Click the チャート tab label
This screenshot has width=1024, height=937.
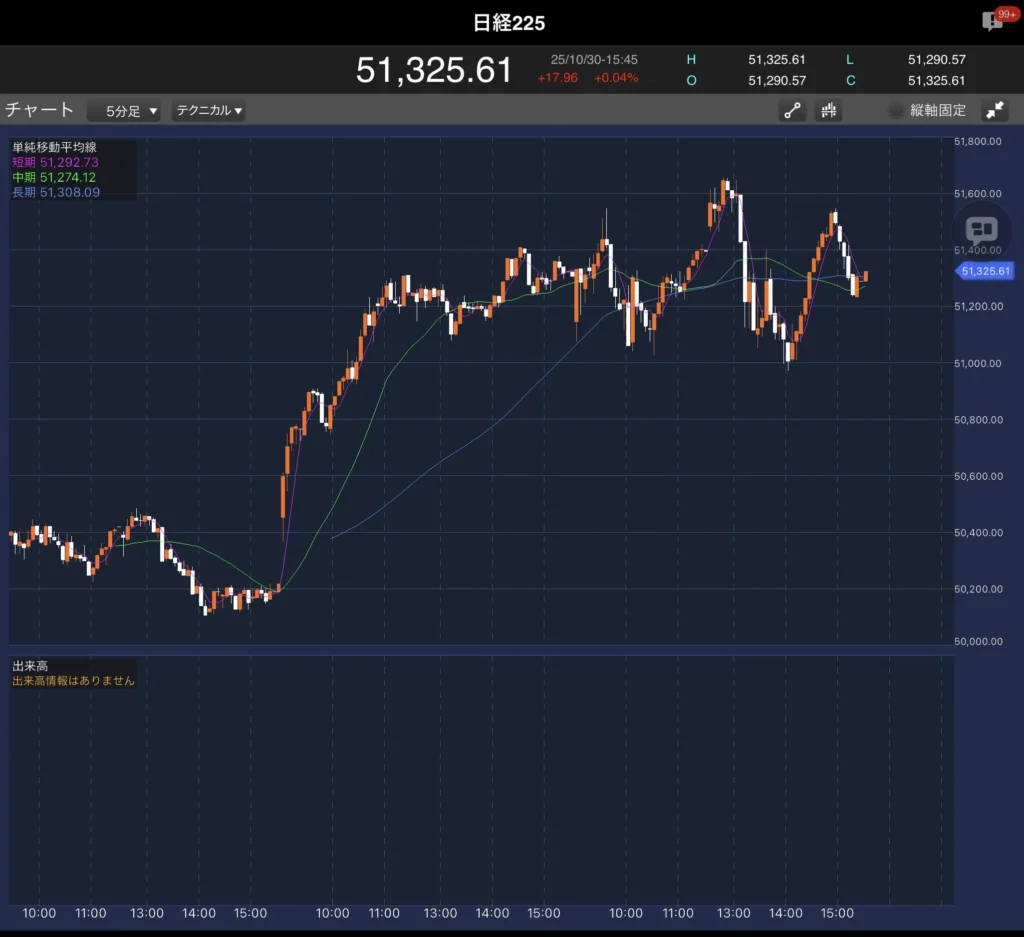point(40,110)
